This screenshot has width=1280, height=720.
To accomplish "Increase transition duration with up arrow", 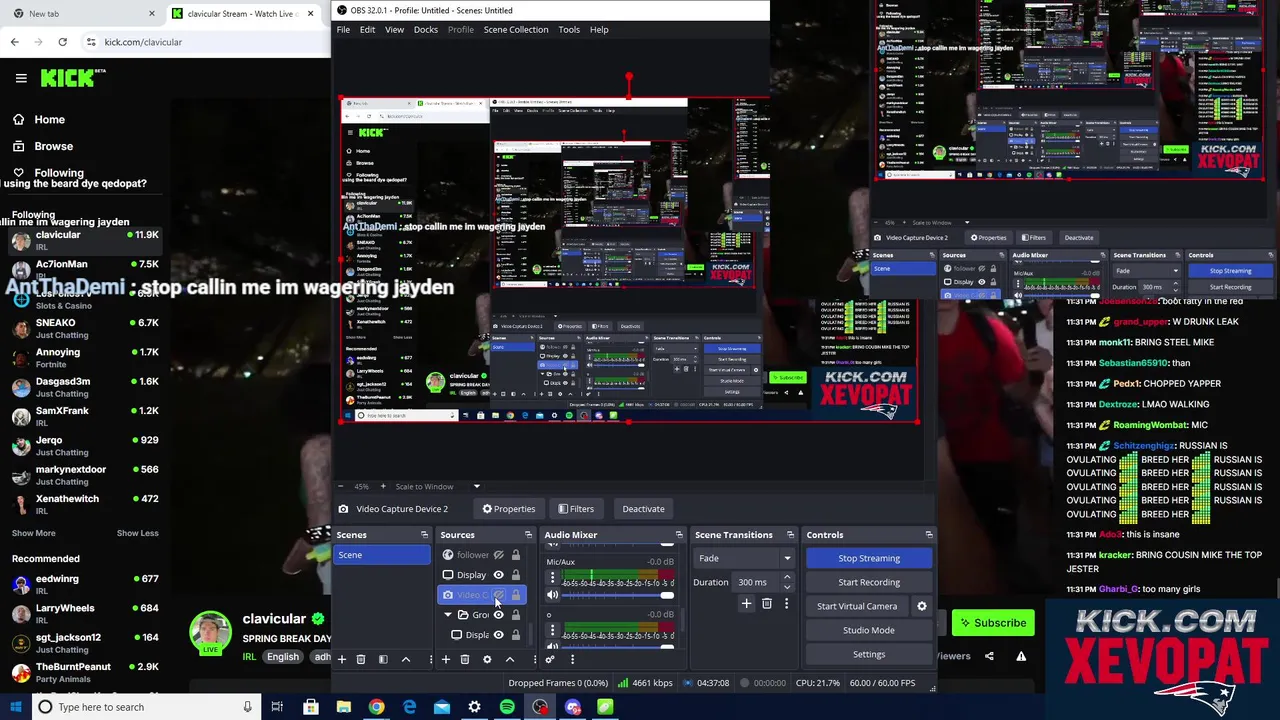I will click(x=787, y=578).
